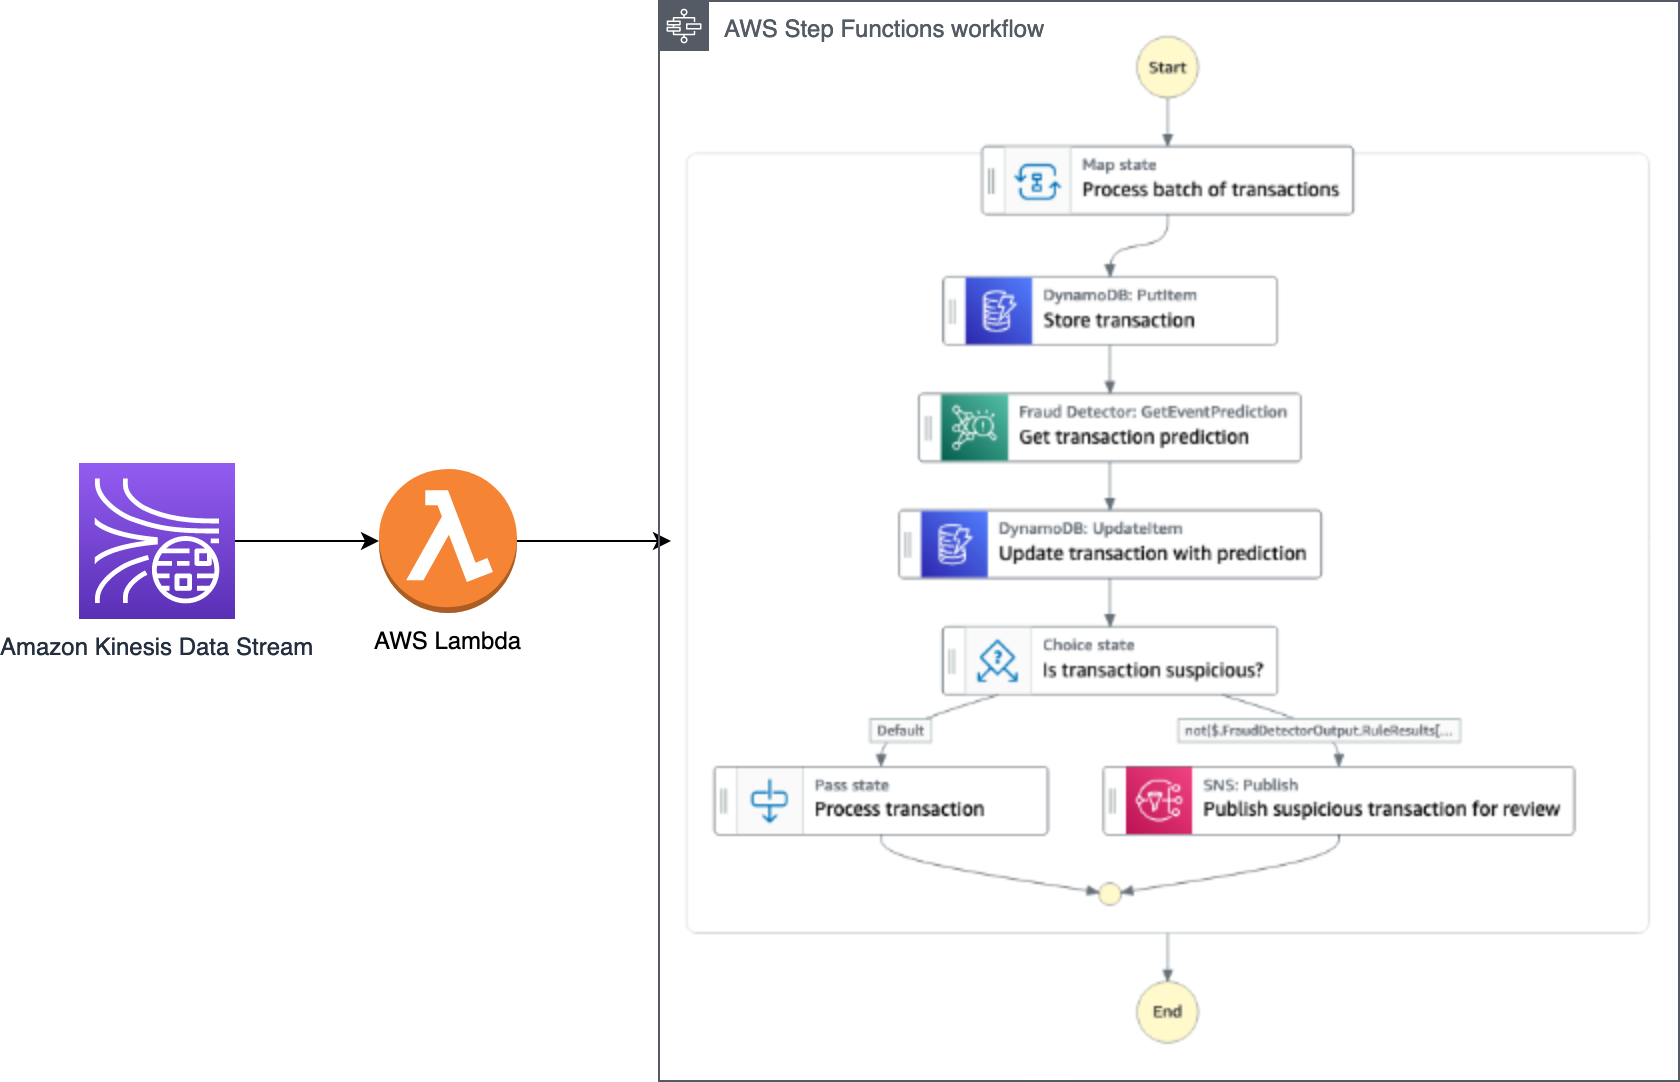Select the Start node

pyautogui.click(x=1167, y=67)
